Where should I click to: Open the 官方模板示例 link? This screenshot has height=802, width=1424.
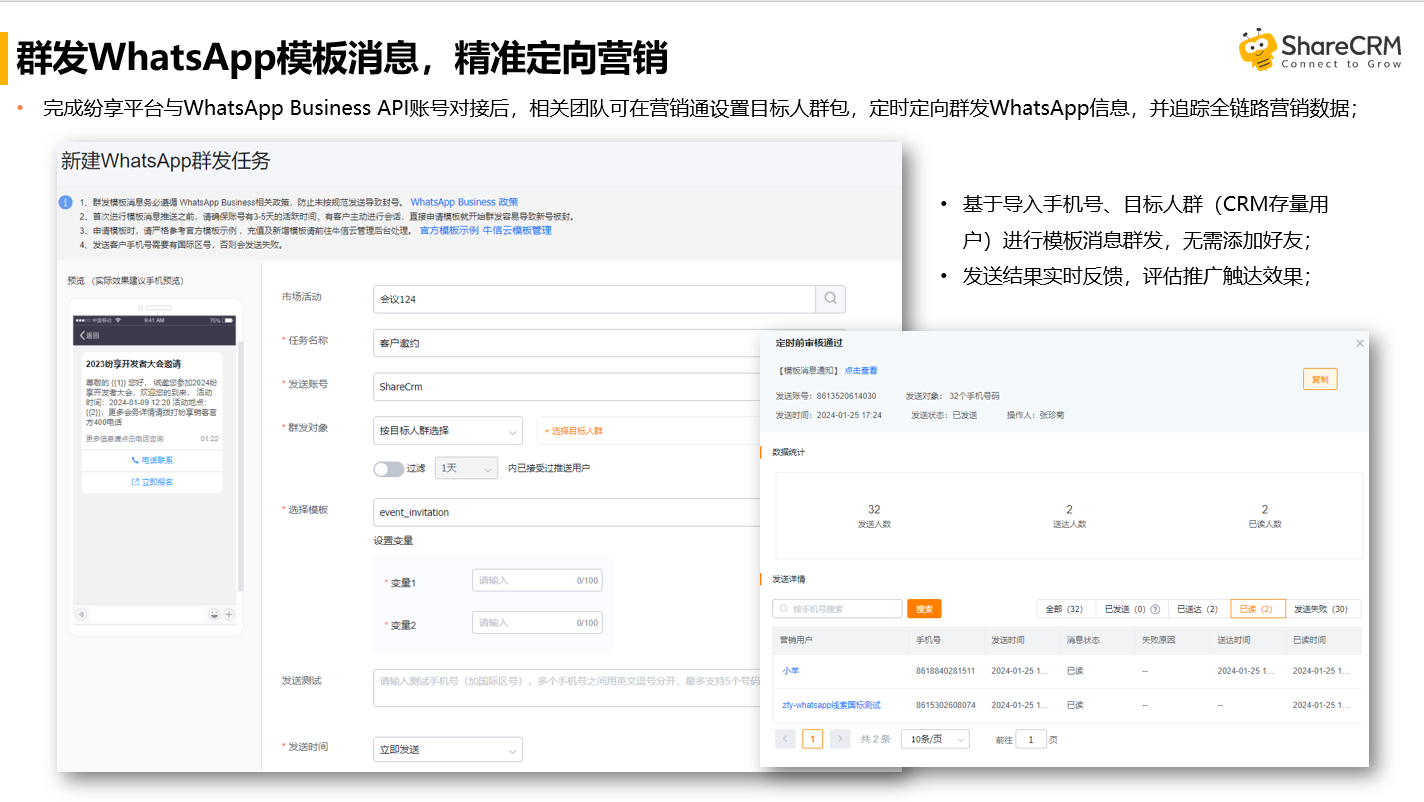coord(449,230)
